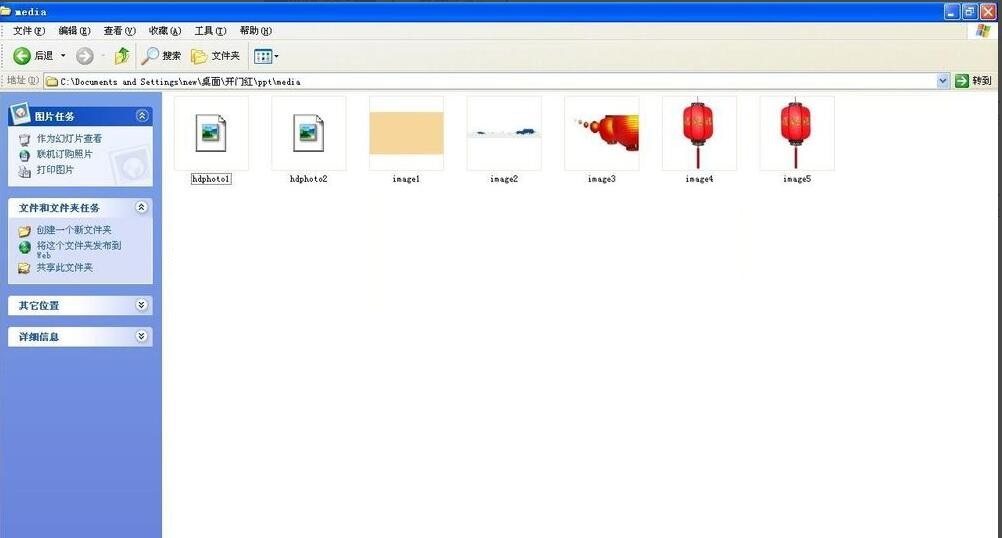Collapse the 文件和文件夹任务 panel
The width and height of the screenshot is (1002, 538).
141,207
